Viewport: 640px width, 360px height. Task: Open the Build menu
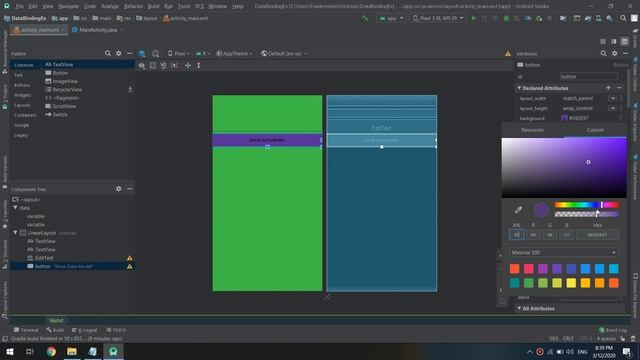[x=153, y=6]
